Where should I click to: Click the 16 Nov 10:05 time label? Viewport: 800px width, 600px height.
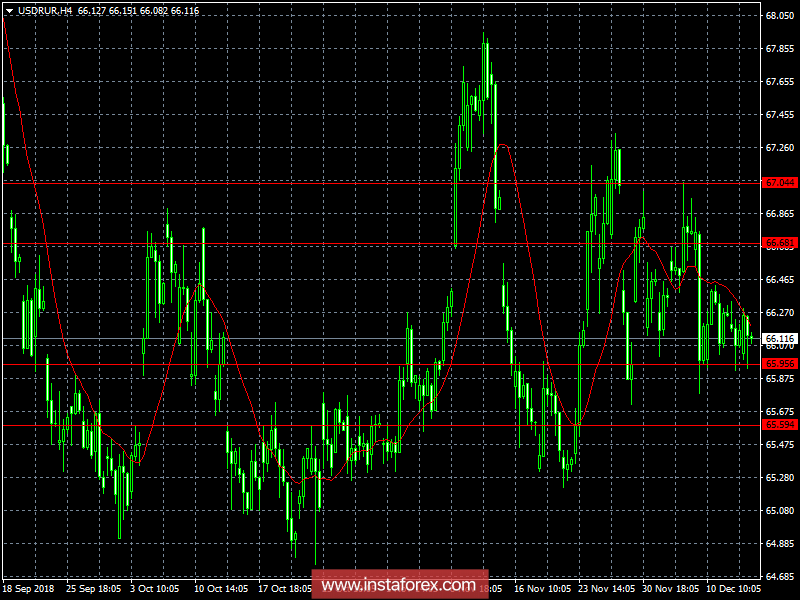click(543, 590)
